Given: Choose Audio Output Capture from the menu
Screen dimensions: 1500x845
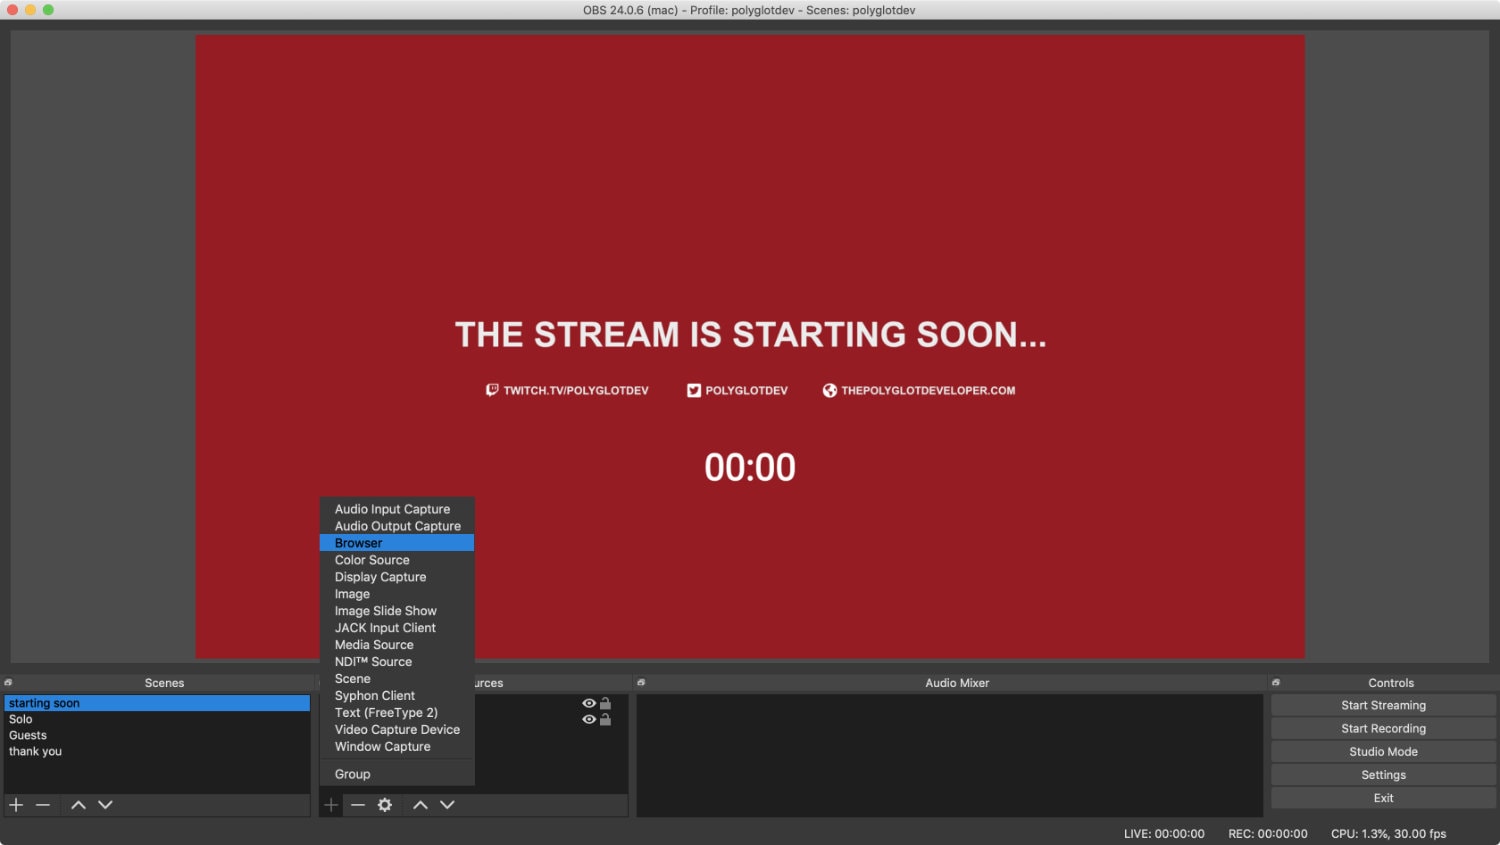Looking at the screenshot, I should (397, 526).
